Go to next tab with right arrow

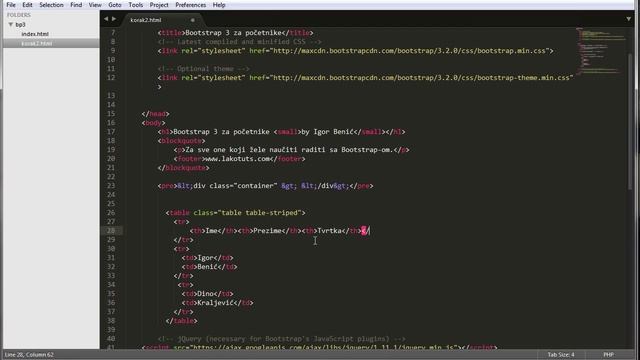114,19
